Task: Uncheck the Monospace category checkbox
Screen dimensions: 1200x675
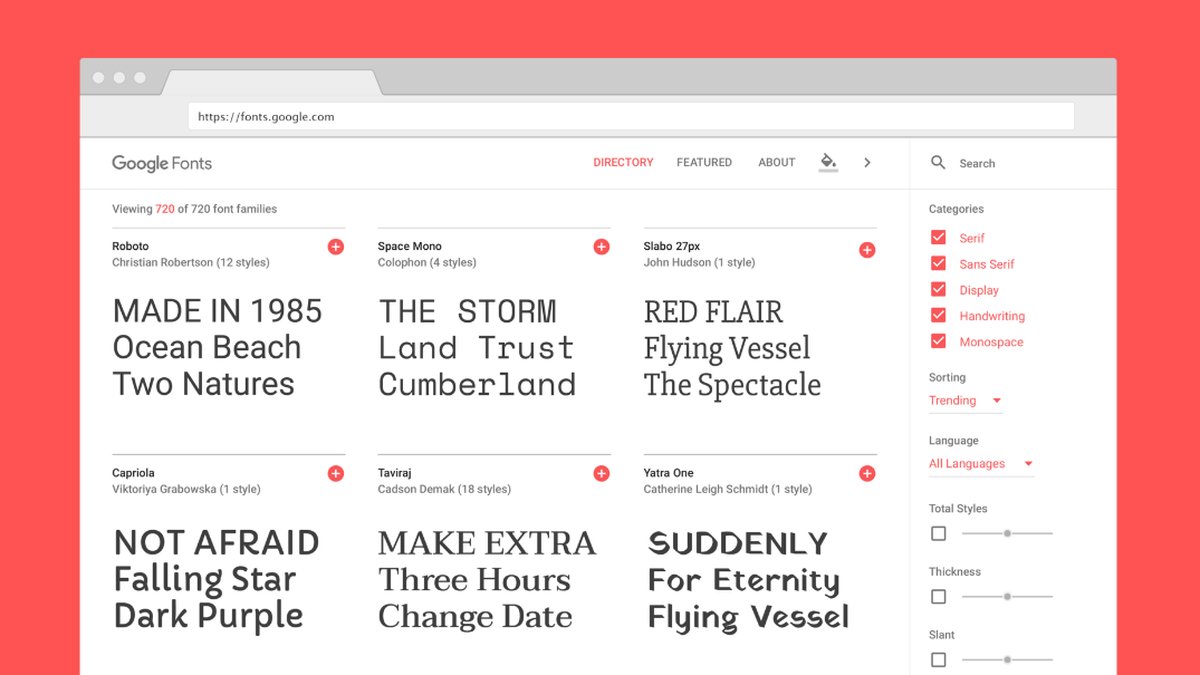Action: (x=938, y=342)
